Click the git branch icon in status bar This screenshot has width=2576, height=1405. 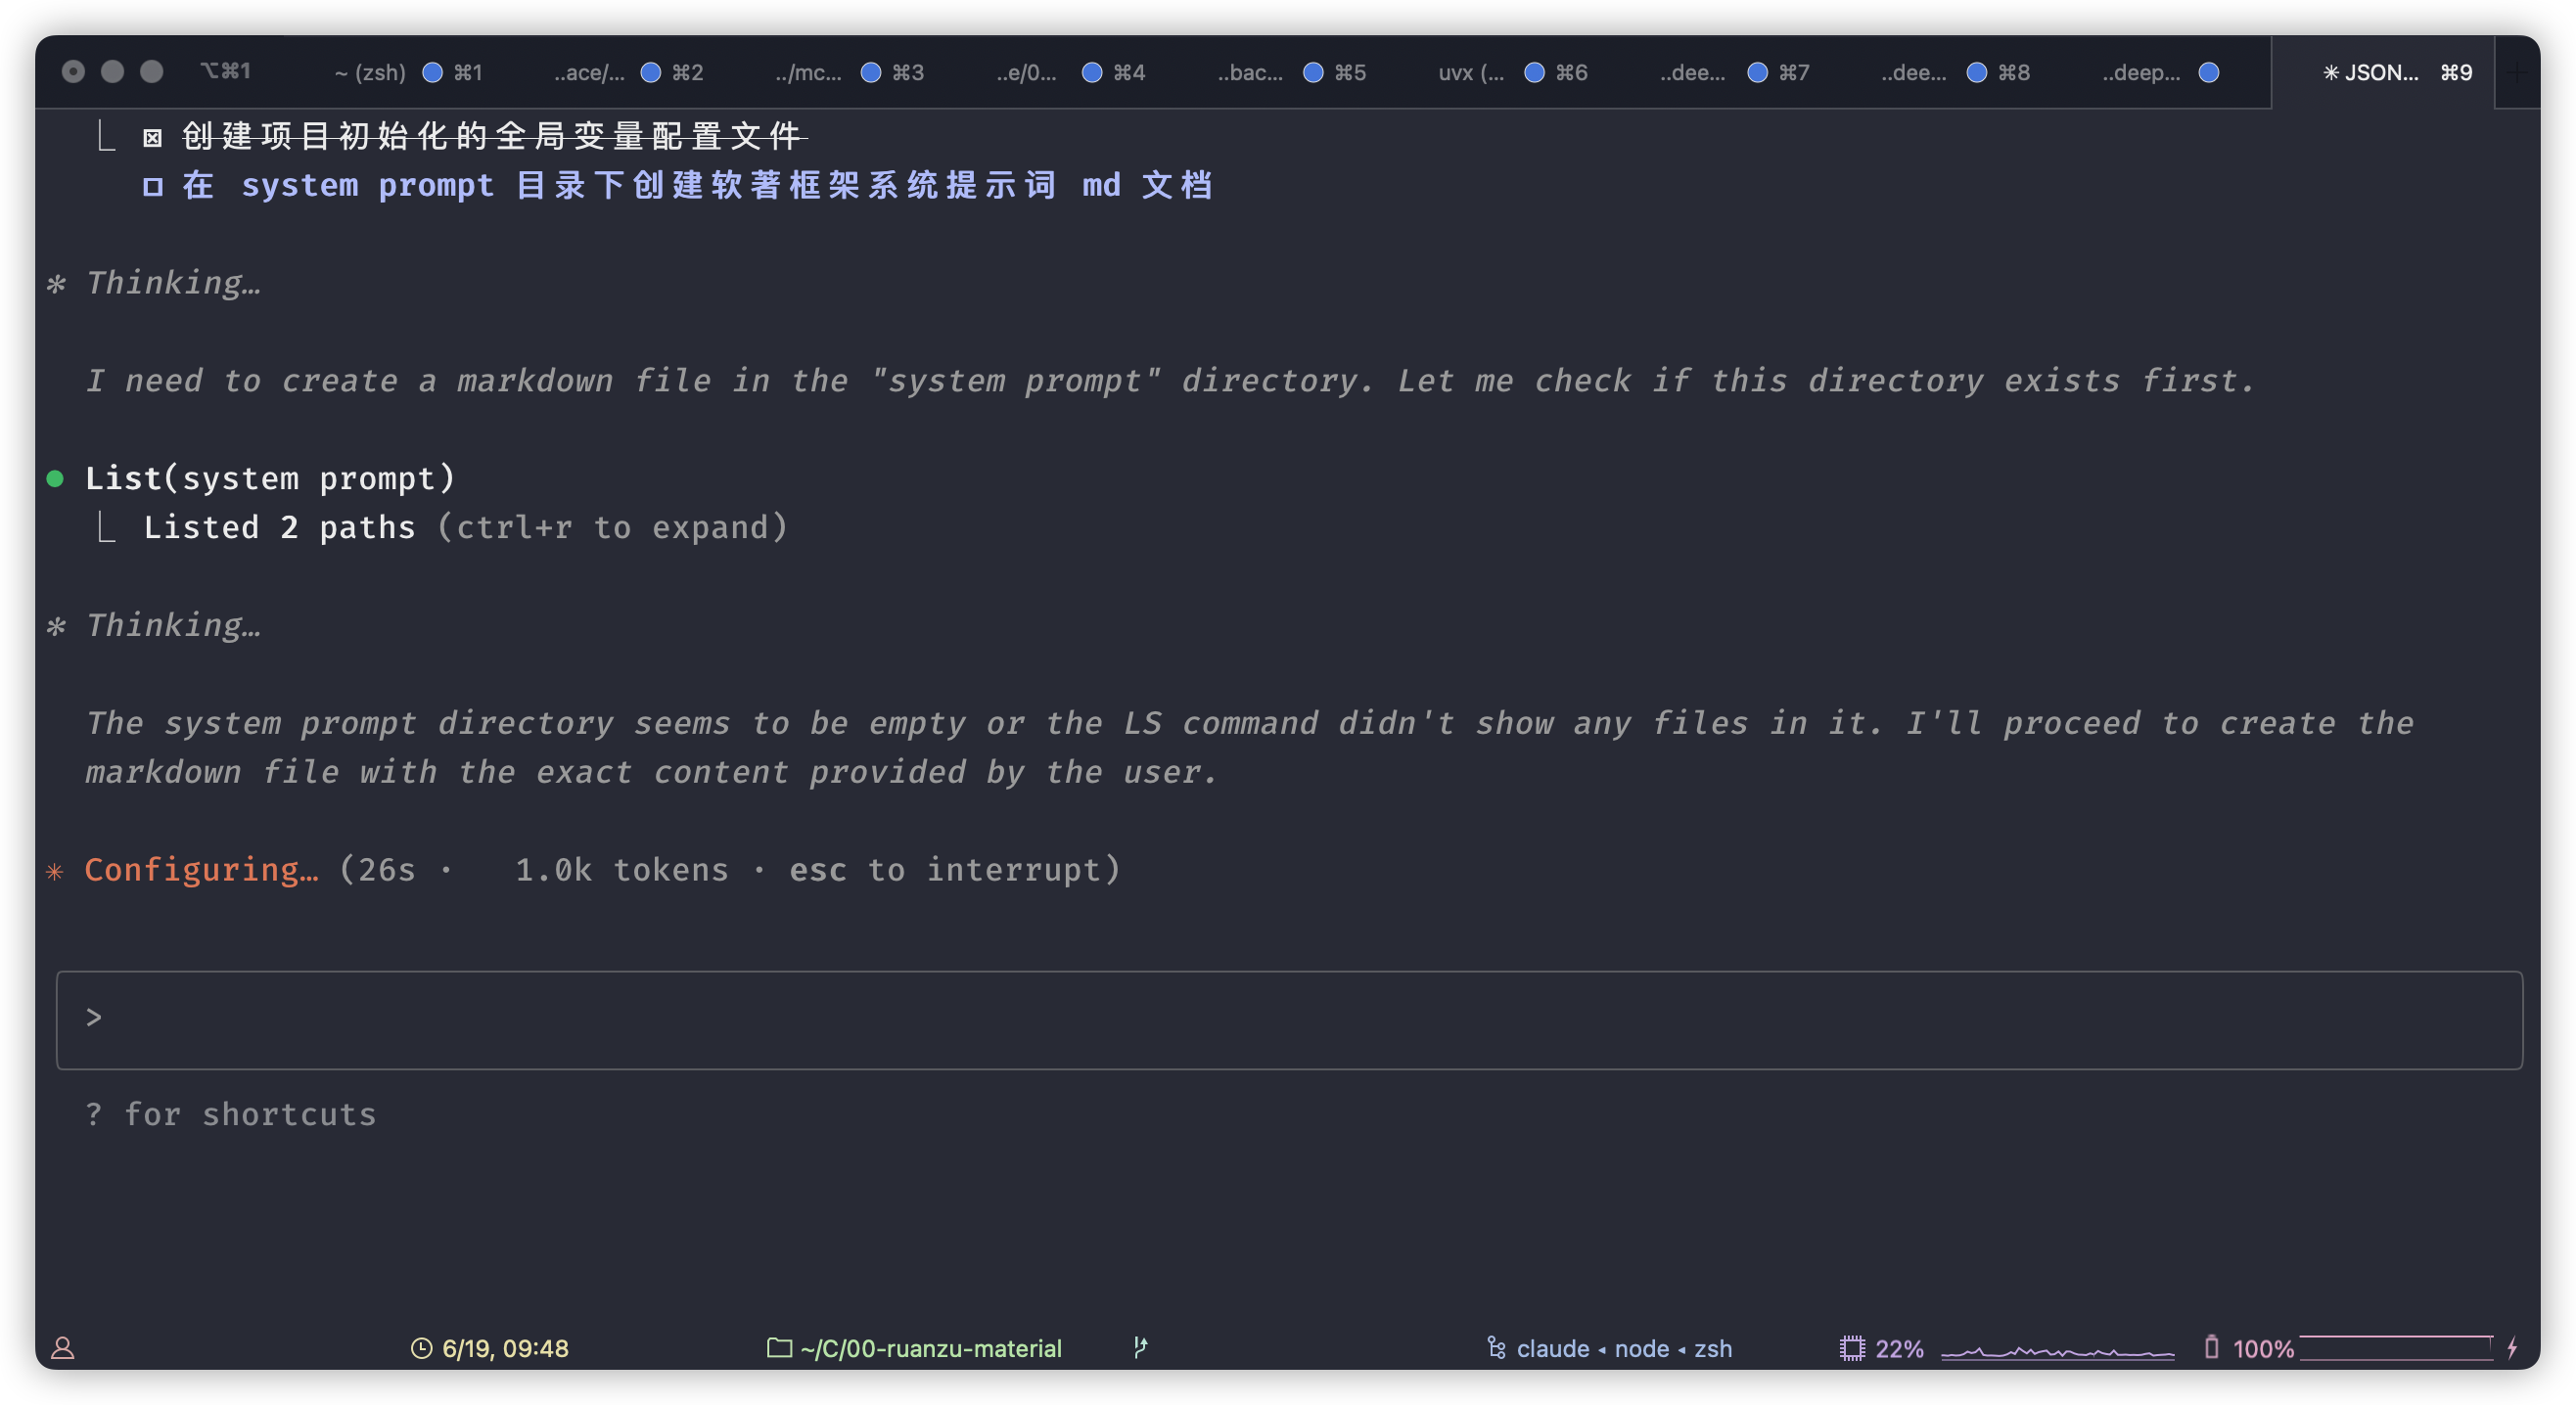click(1140, 1347)
